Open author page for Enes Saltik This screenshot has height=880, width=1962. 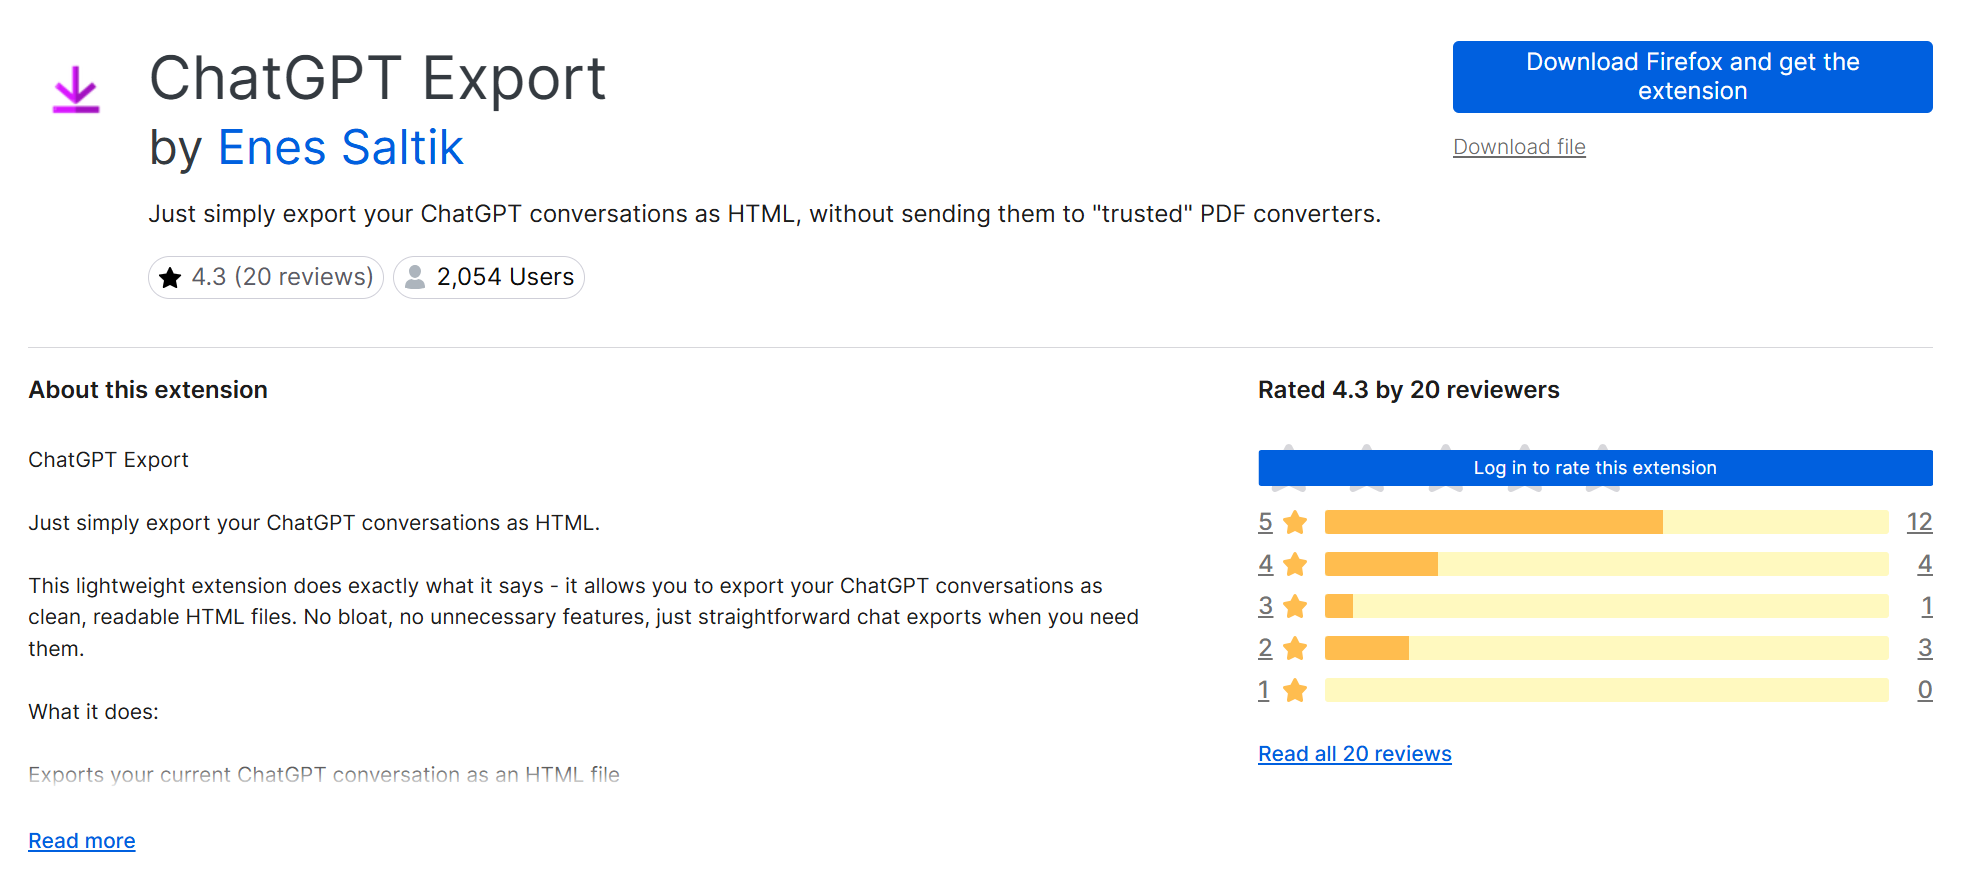pos(340,147)
